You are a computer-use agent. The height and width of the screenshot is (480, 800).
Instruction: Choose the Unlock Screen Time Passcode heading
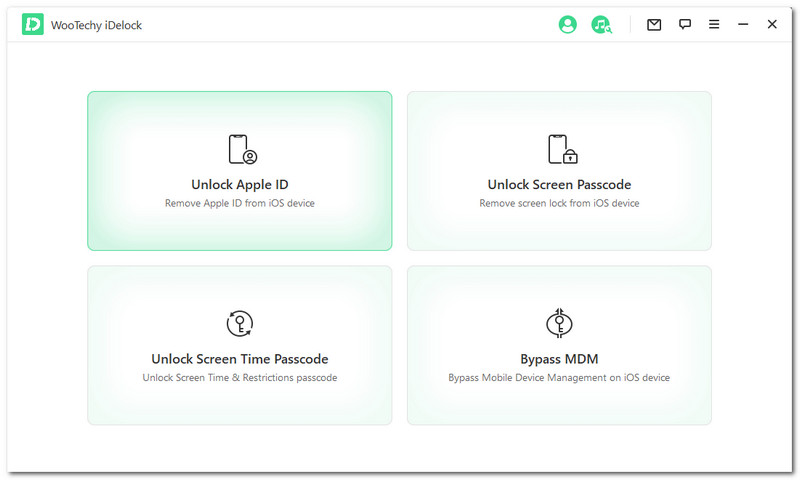click(240, 359)
